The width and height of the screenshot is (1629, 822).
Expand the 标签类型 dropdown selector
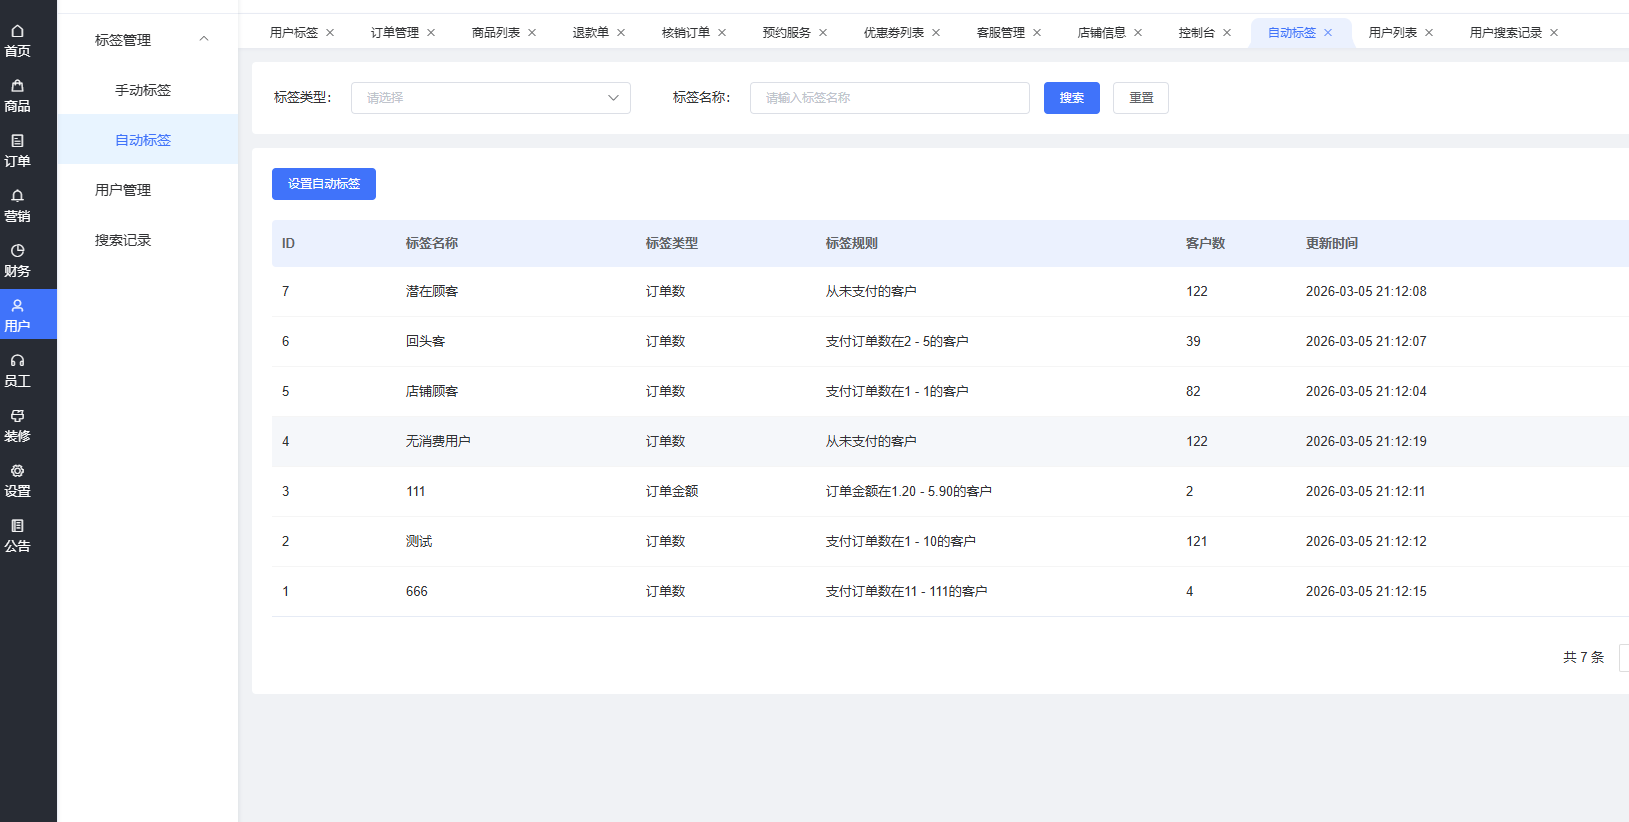click(x=490, y=98)
